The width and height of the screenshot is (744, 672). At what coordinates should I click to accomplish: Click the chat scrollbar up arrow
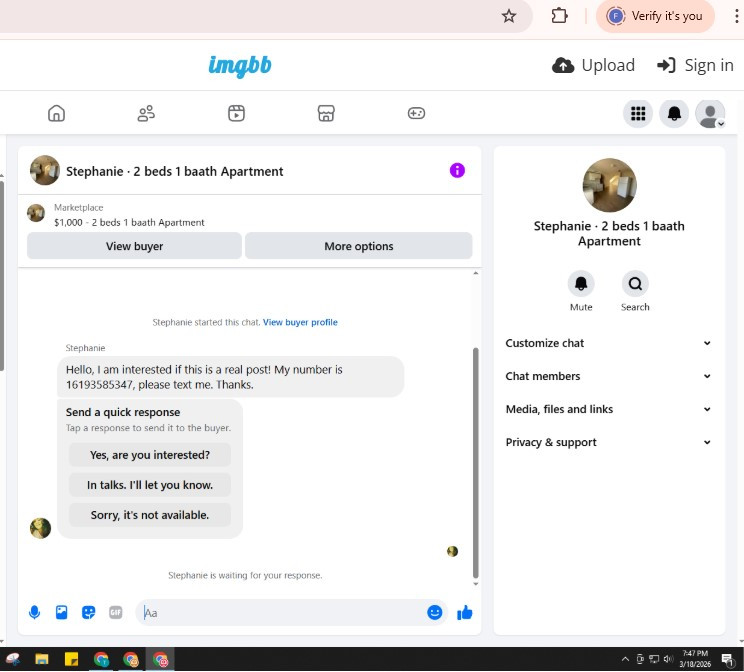point(475,273)
